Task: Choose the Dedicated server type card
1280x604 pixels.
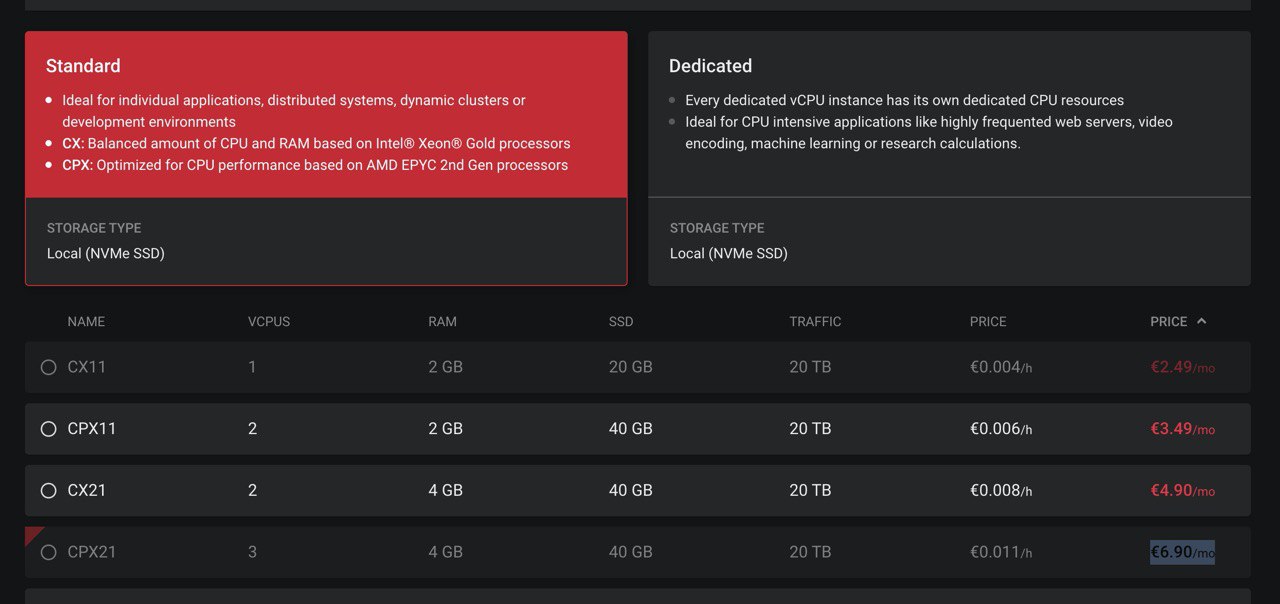Action: click(949, 158)
